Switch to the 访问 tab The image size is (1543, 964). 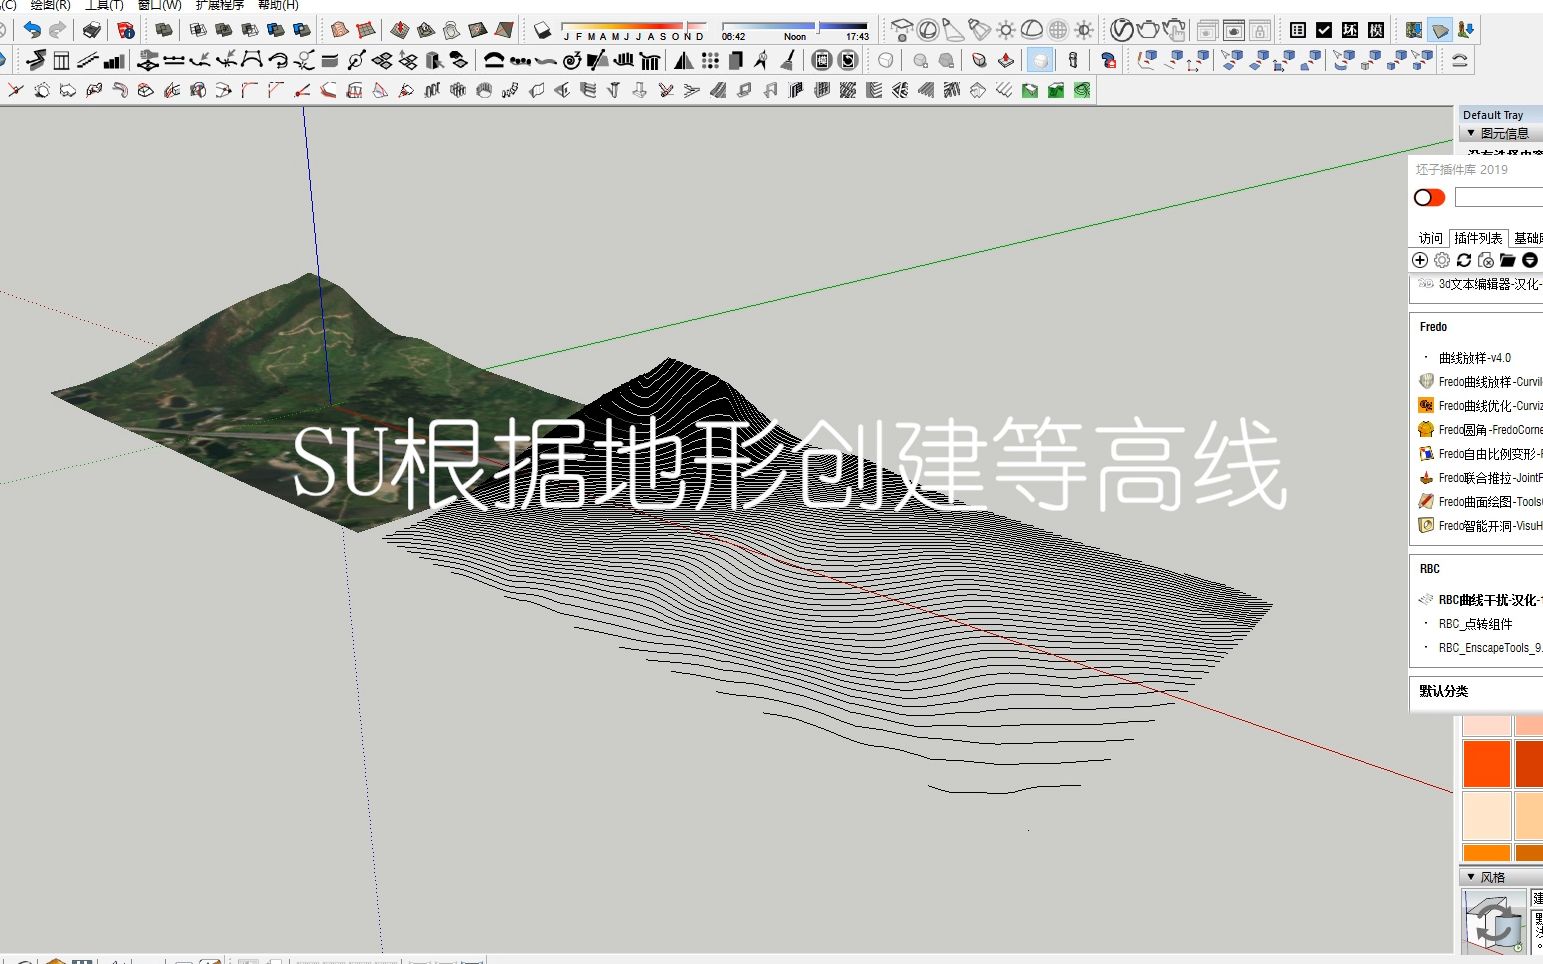pos(1429,237)
